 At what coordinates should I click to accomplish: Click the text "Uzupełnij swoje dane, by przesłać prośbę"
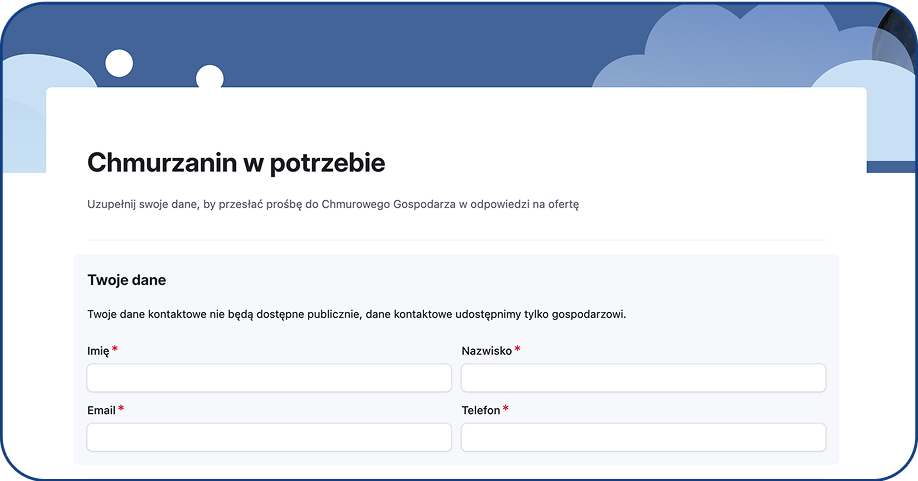[194, 204]
